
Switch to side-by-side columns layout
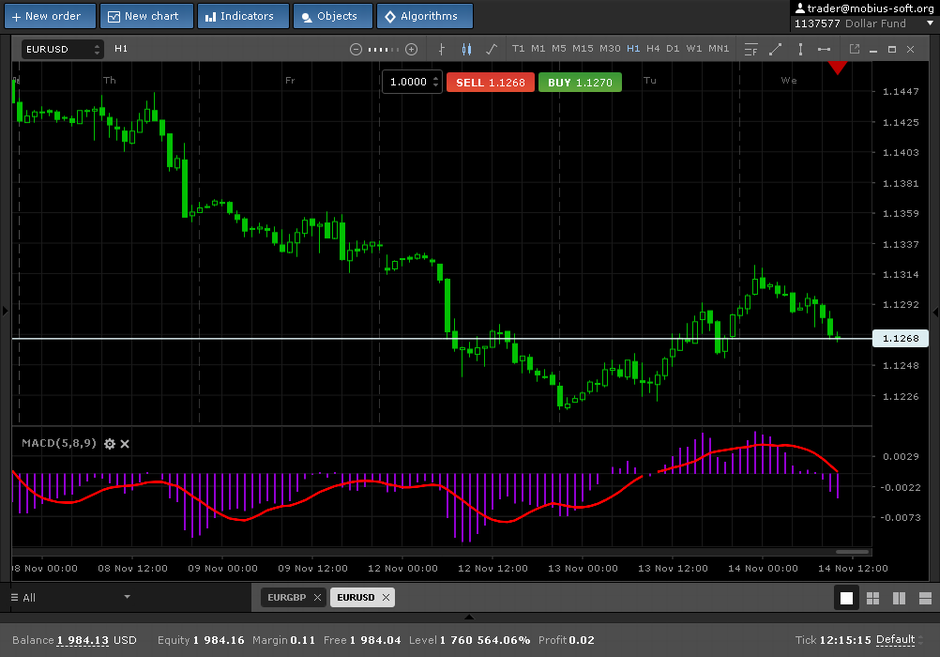click(899, 598)
